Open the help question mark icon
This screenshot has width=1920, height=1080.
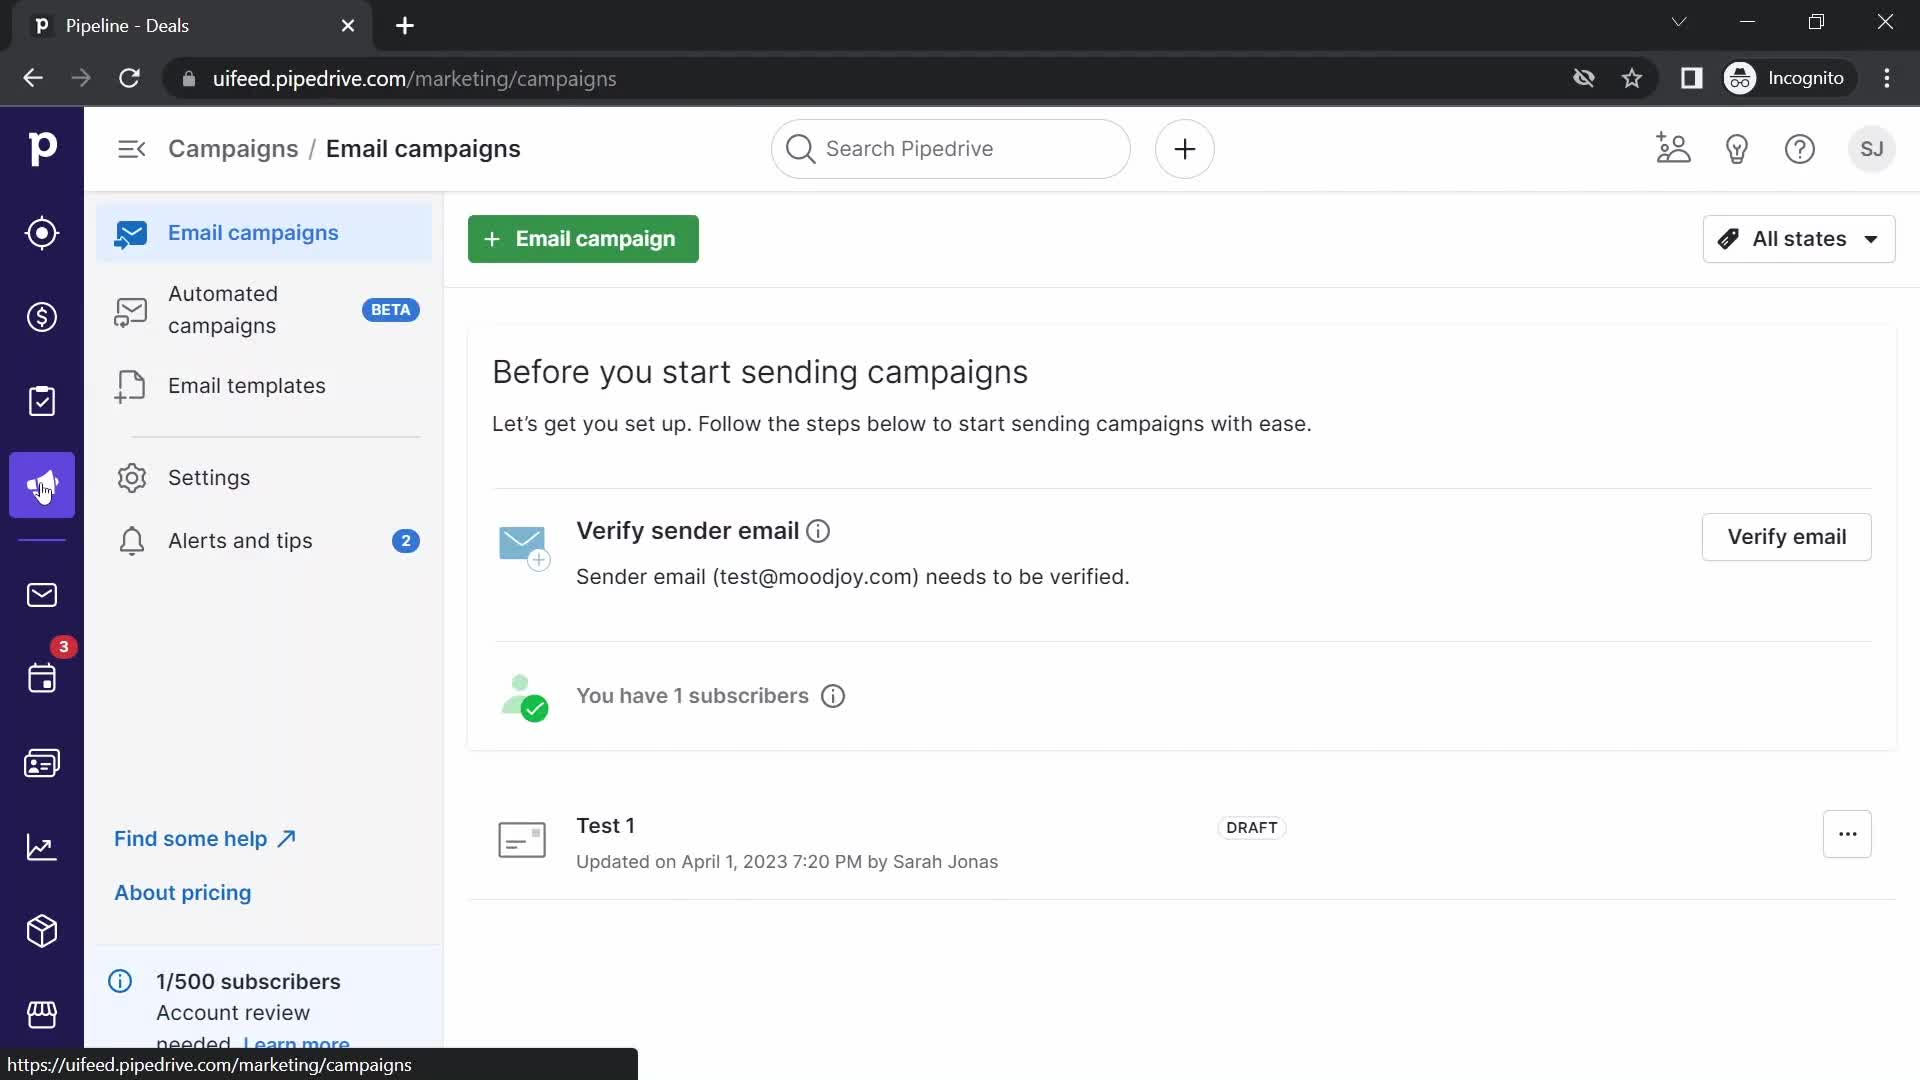pos(1800,149)
